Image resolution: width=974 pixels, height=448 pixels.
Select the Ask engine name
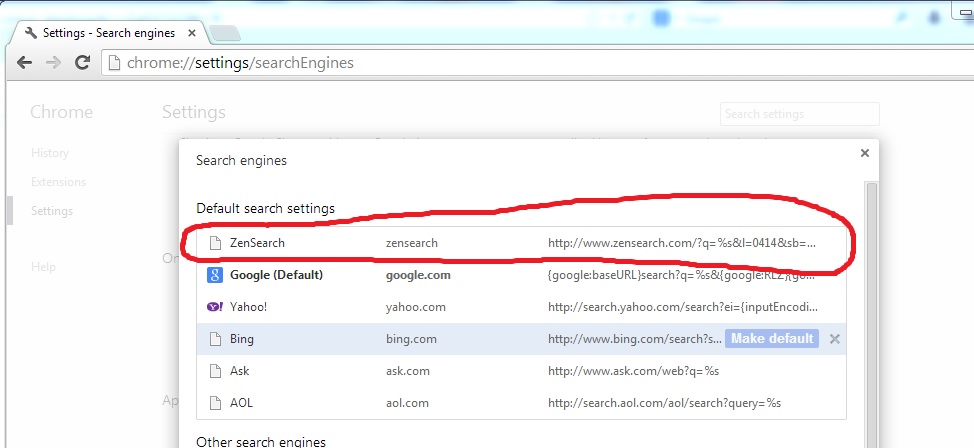click(239, 371)
